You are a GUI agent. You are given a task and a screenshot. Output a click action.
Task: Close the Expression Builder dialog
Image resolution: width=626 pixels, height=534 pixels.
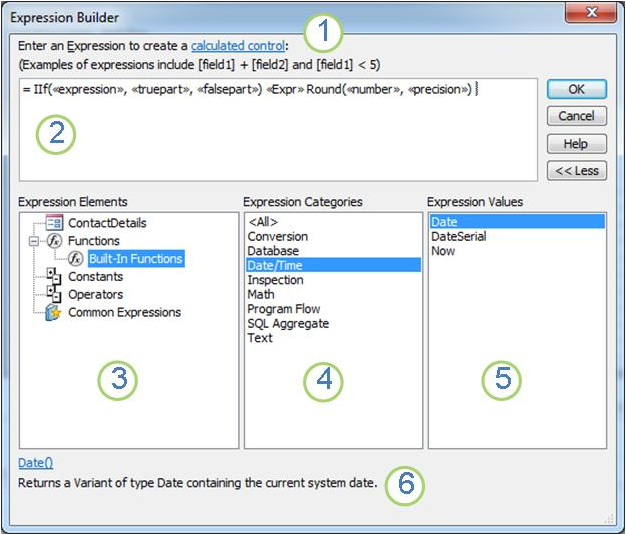point(591,13)
